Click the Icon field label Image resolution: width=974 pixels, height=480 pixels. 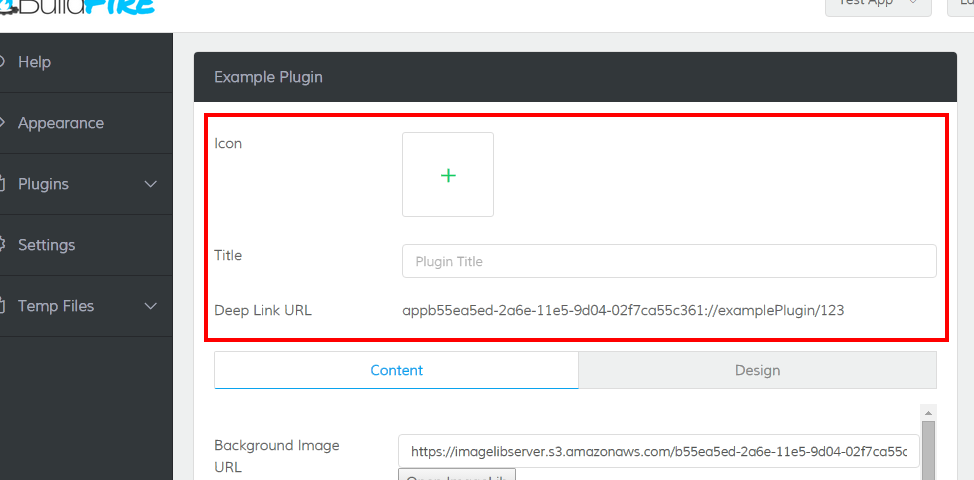(x=228, y=143)
